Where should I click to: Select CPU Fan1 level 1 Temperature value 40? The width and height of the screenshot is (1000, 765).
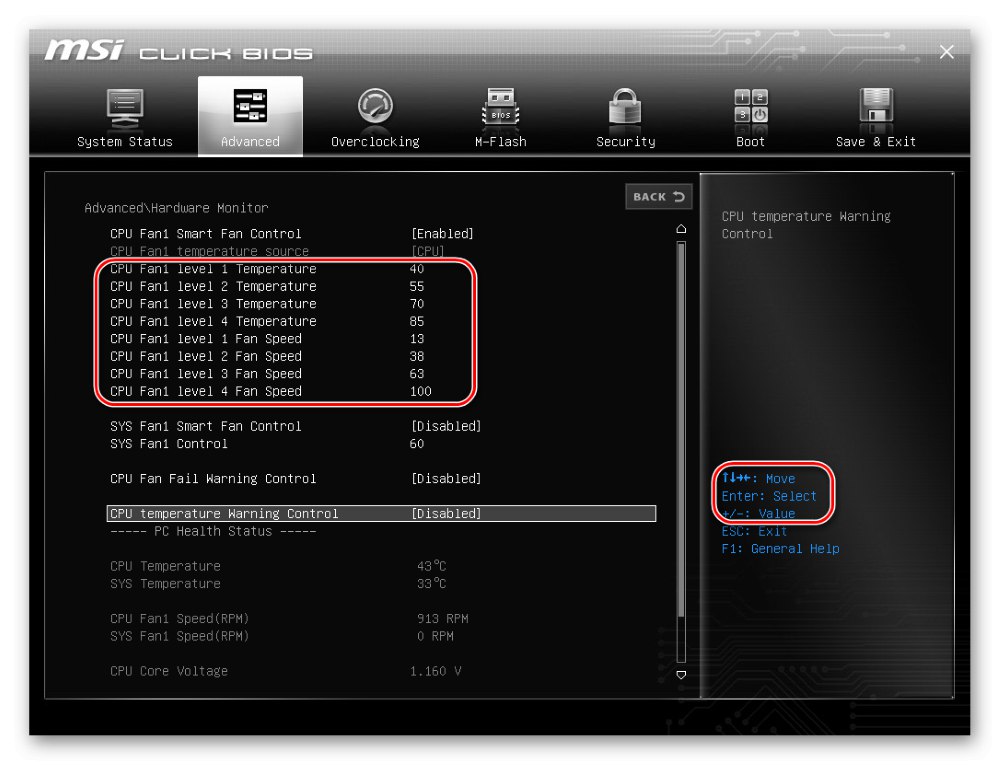[416, 269]
